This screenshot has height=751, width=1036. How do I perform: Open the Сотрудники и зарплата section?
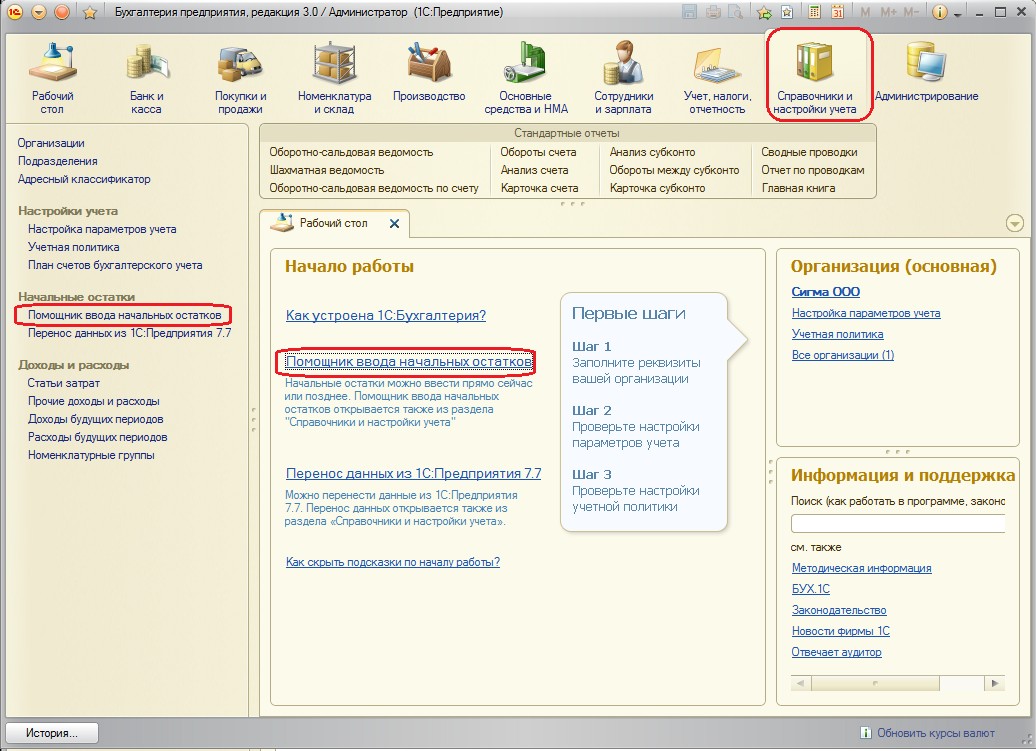(x=623, y=78)
